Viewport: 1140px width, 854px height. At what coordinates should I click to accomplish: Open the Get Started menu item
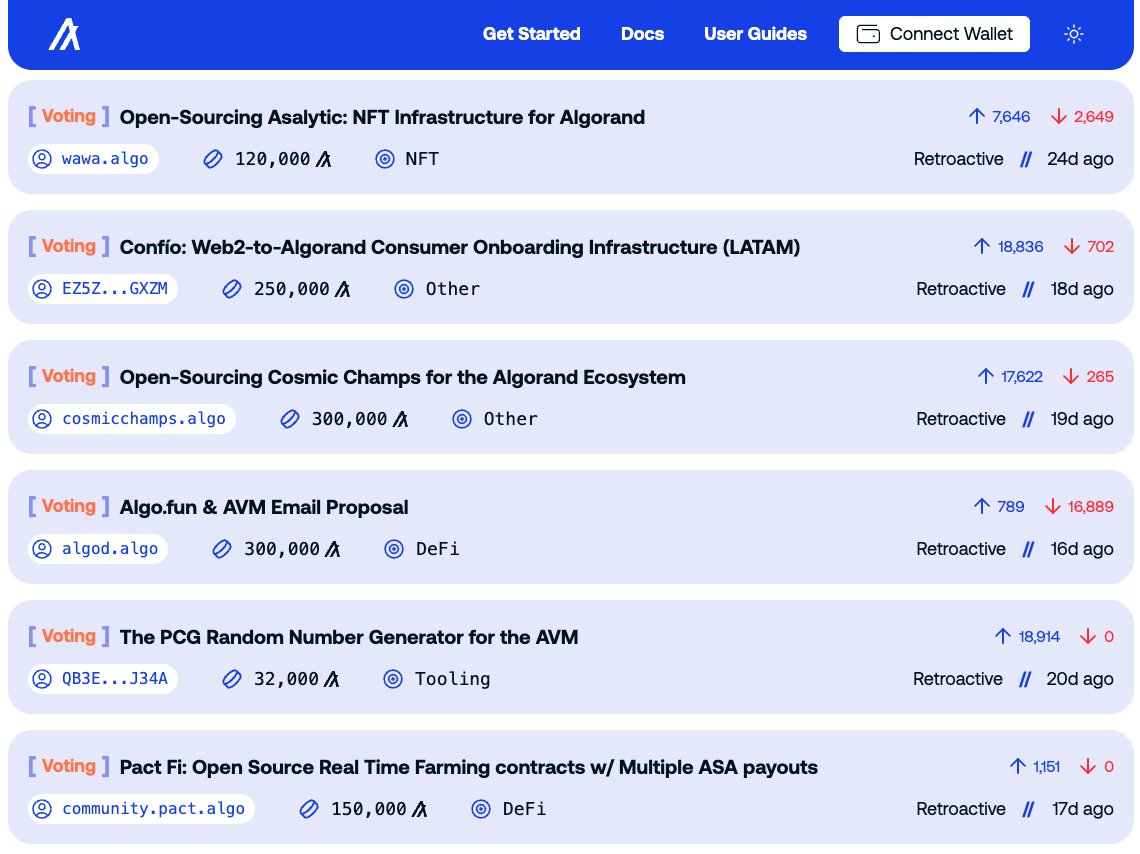[531, 34]
